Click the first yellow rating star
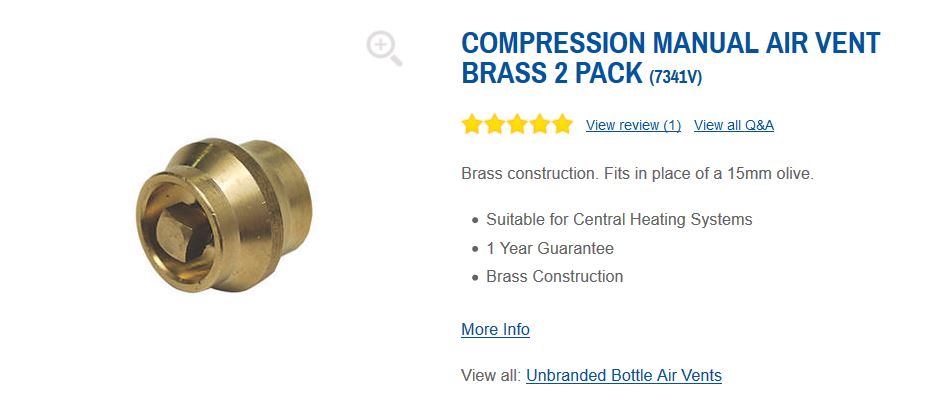The width and height of the screenshot is (932, 411). (x=472, y=125)
